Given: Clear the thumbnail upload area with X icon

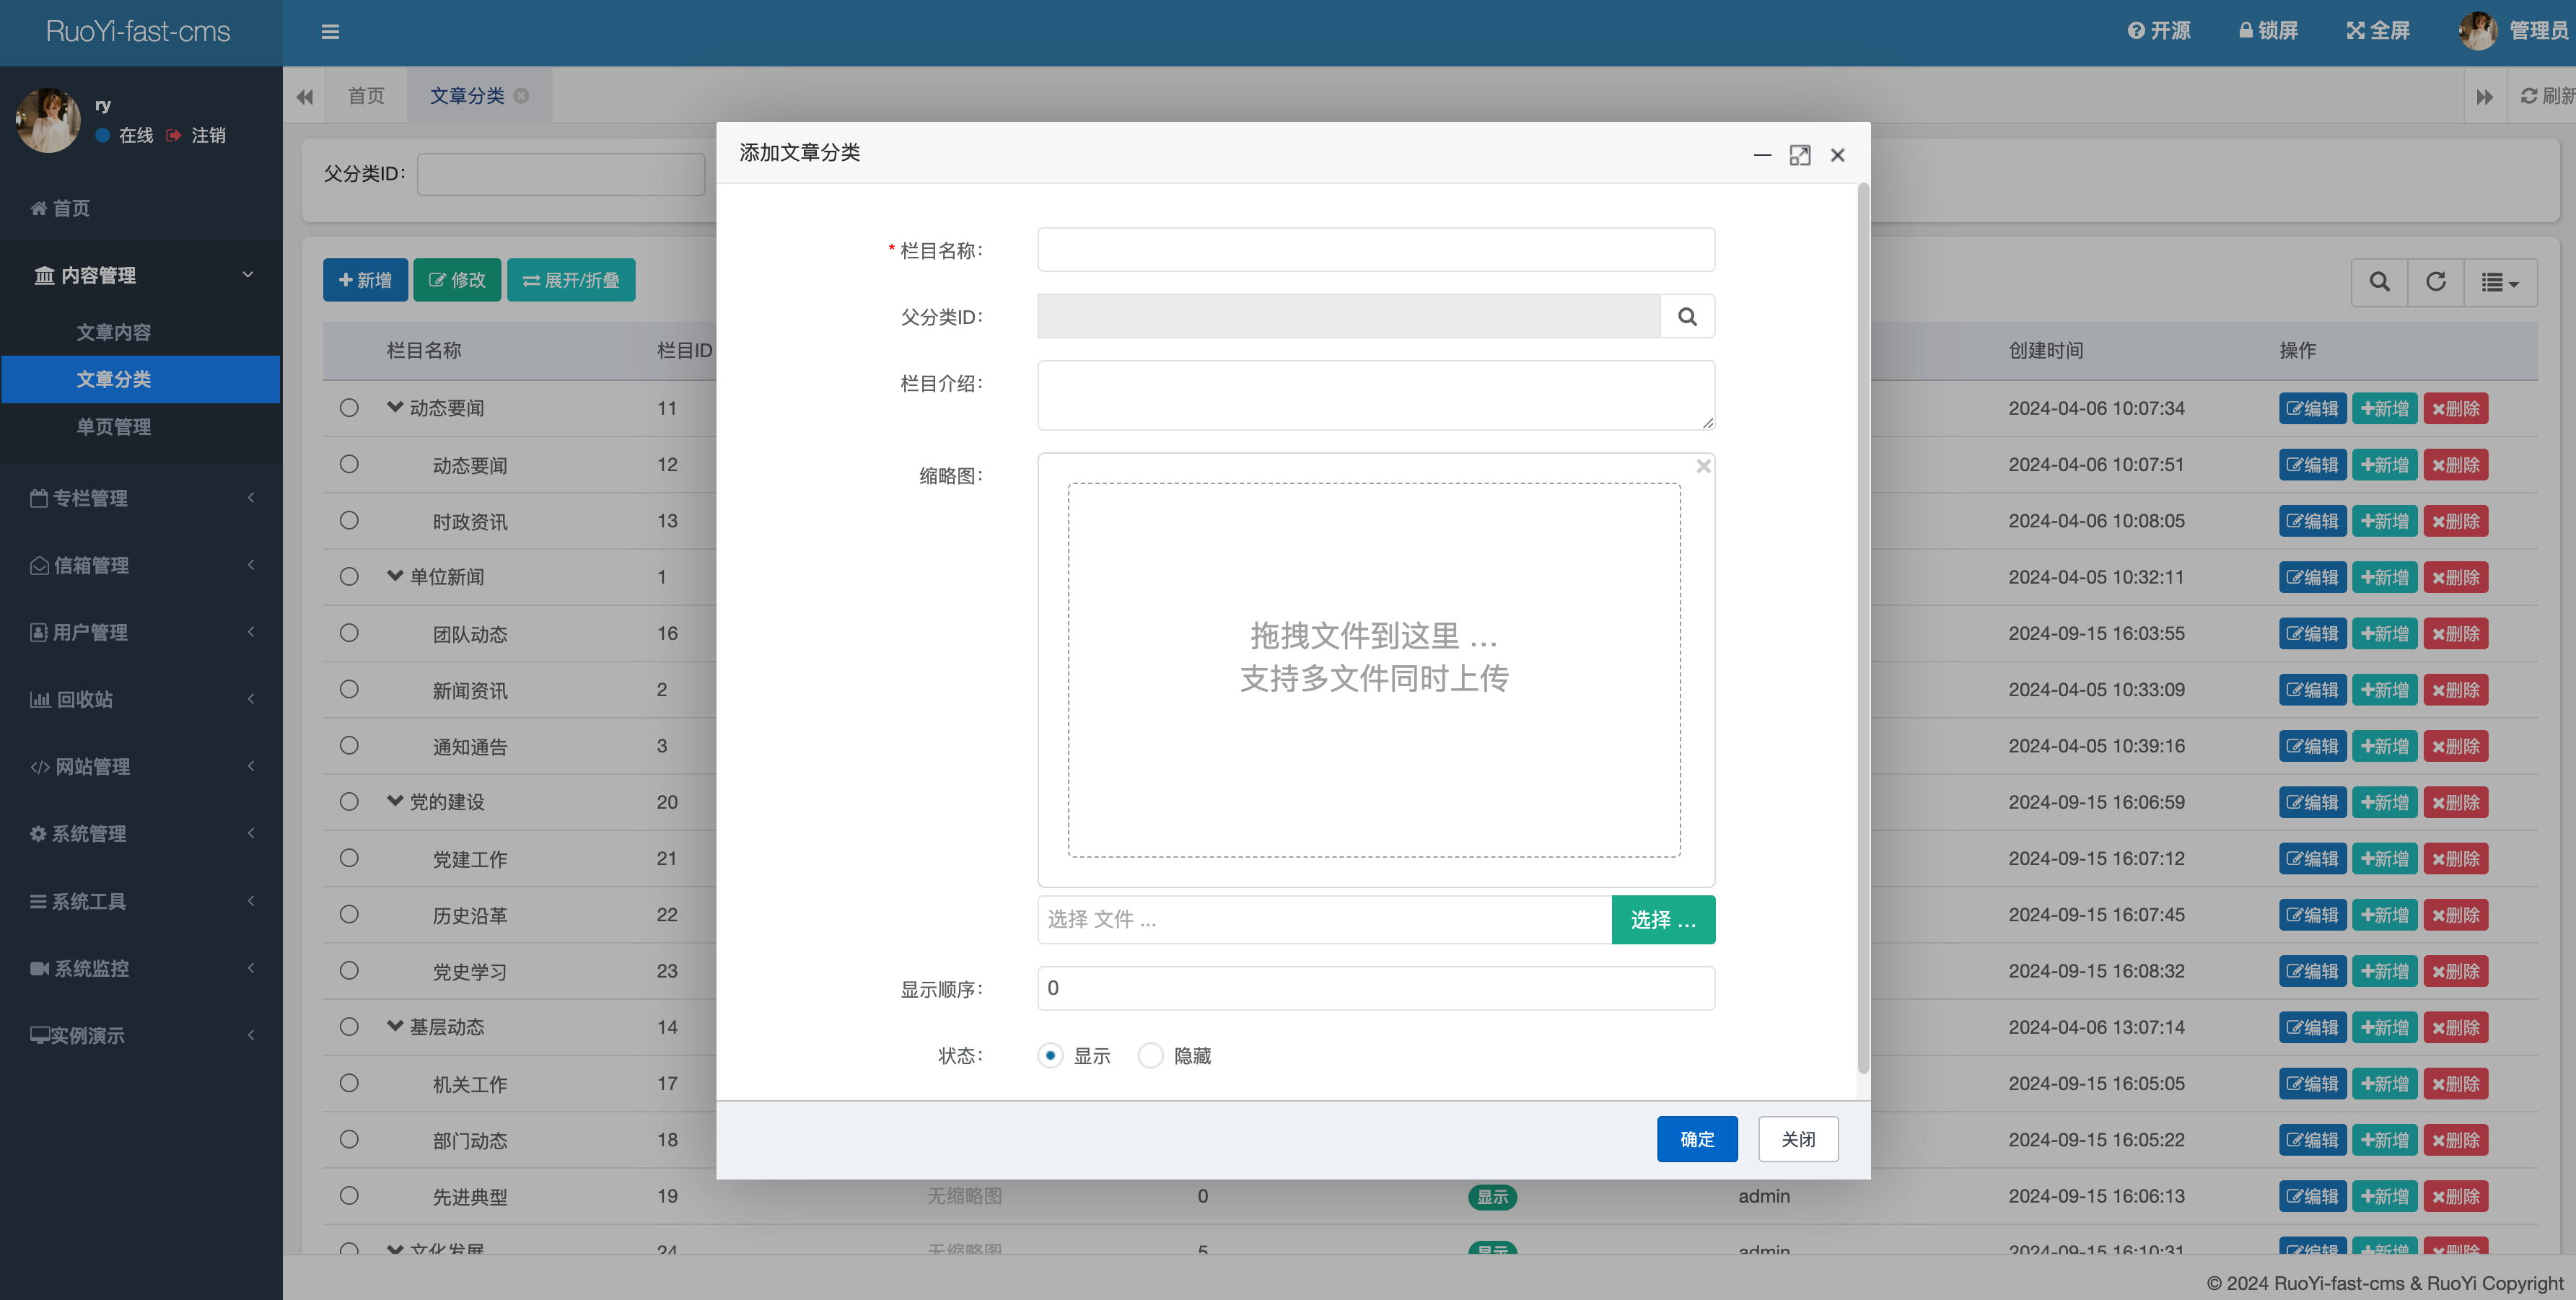Looking at the screenshot, I should pyautogui.click(x=1703, y=465).
